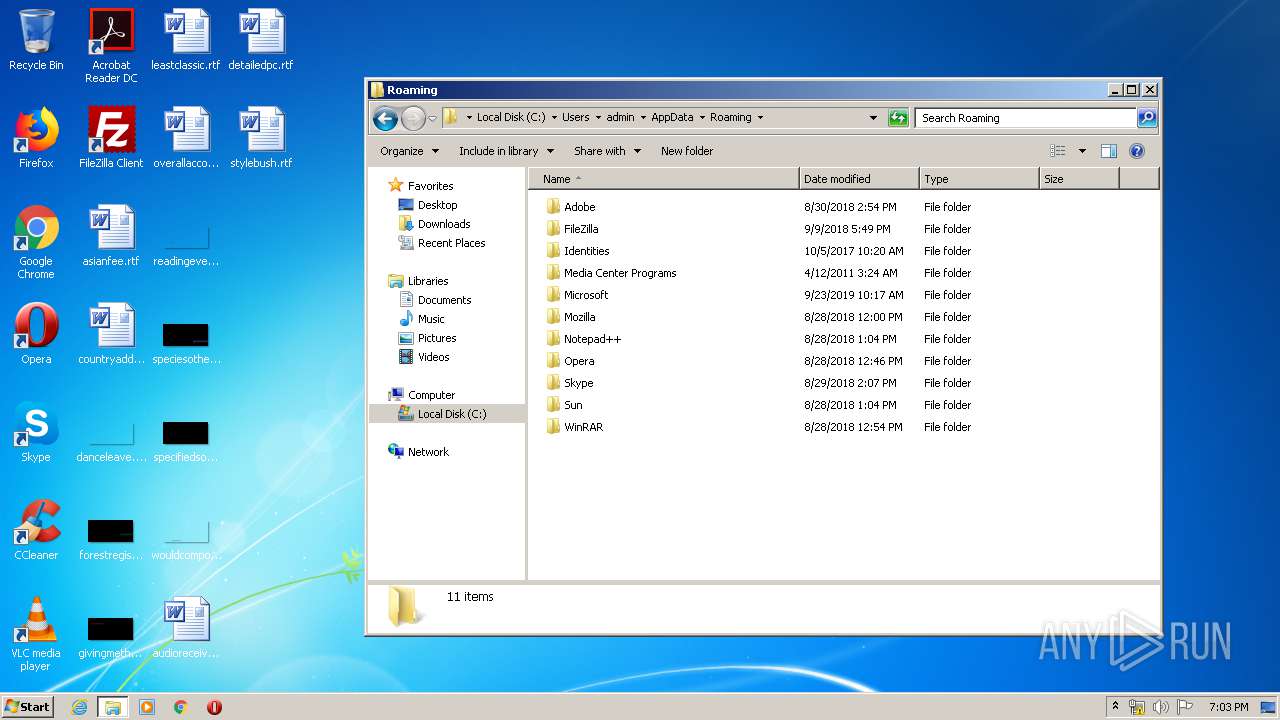Sort by the Size column header

click(x=1079, y=179)
